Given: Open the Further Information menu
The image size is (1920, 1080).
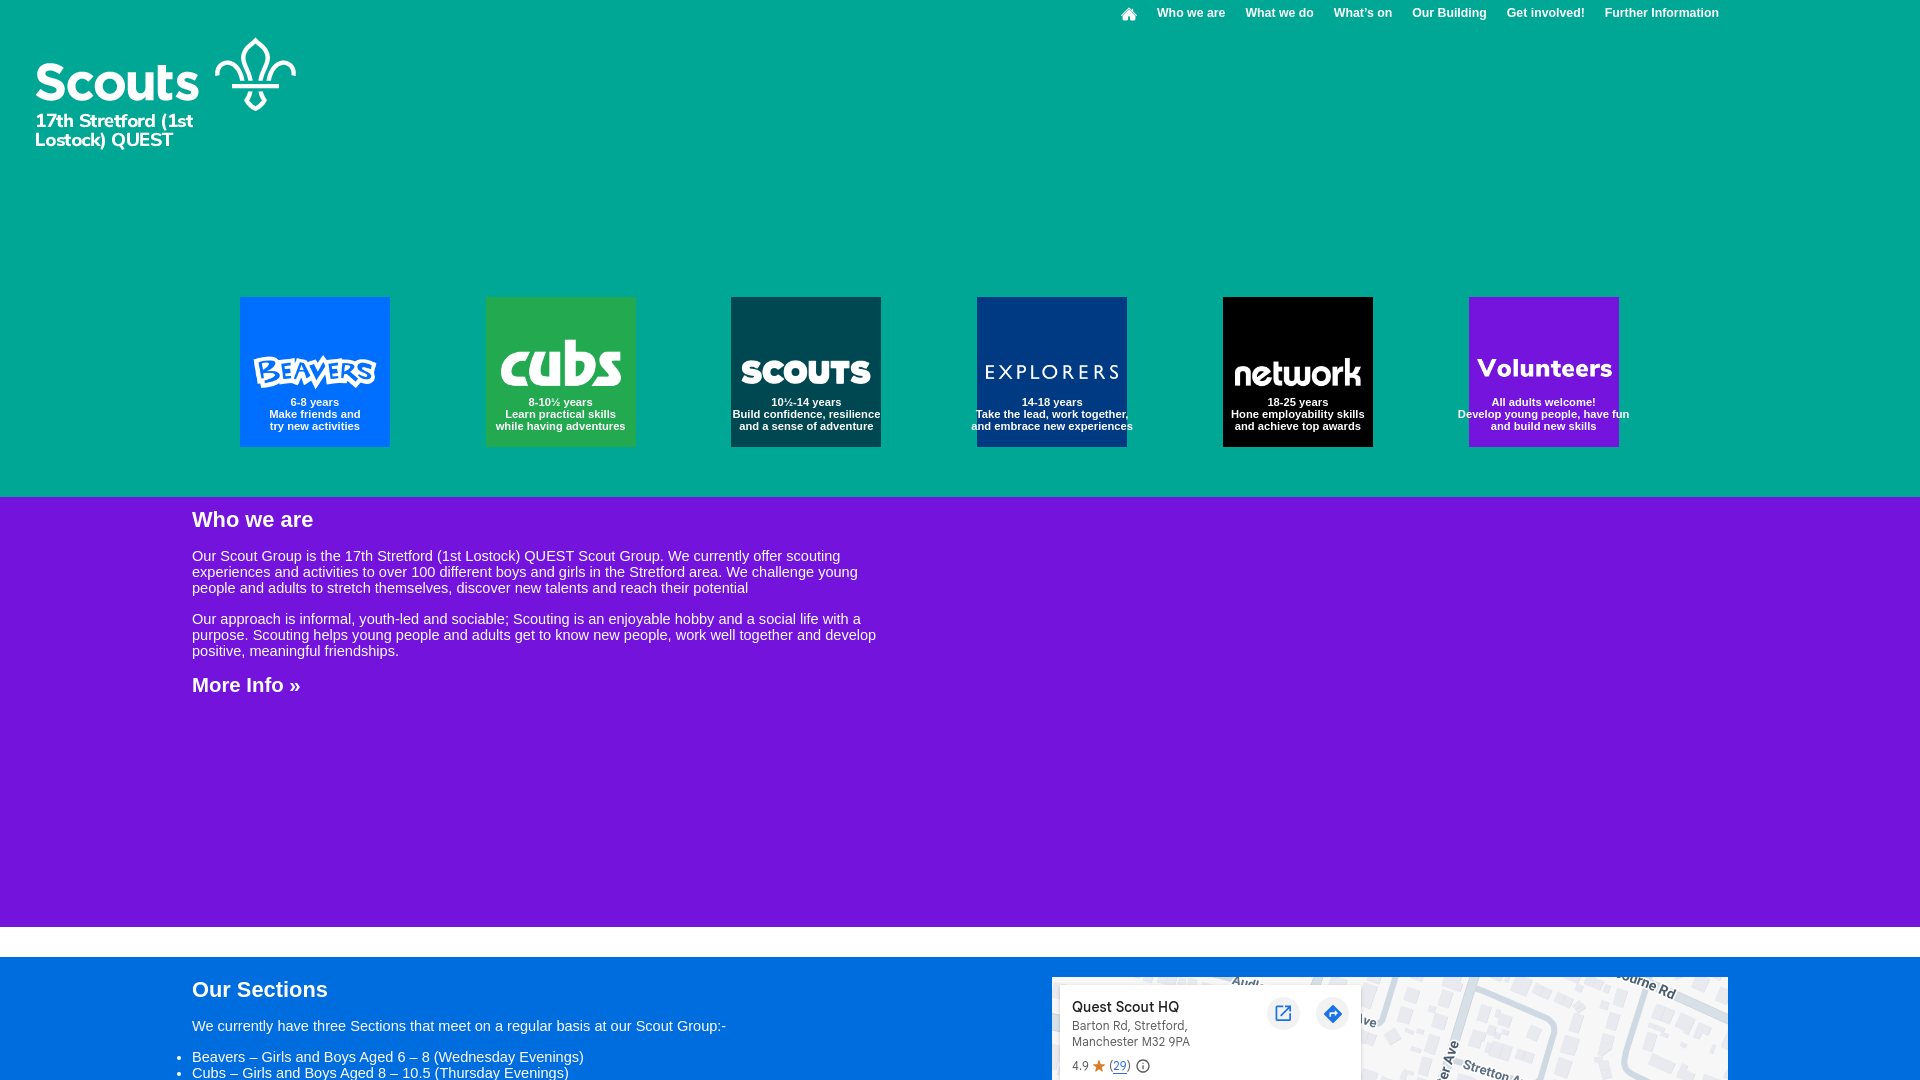Looking at the screenshot, I should tap(1661, 13).
